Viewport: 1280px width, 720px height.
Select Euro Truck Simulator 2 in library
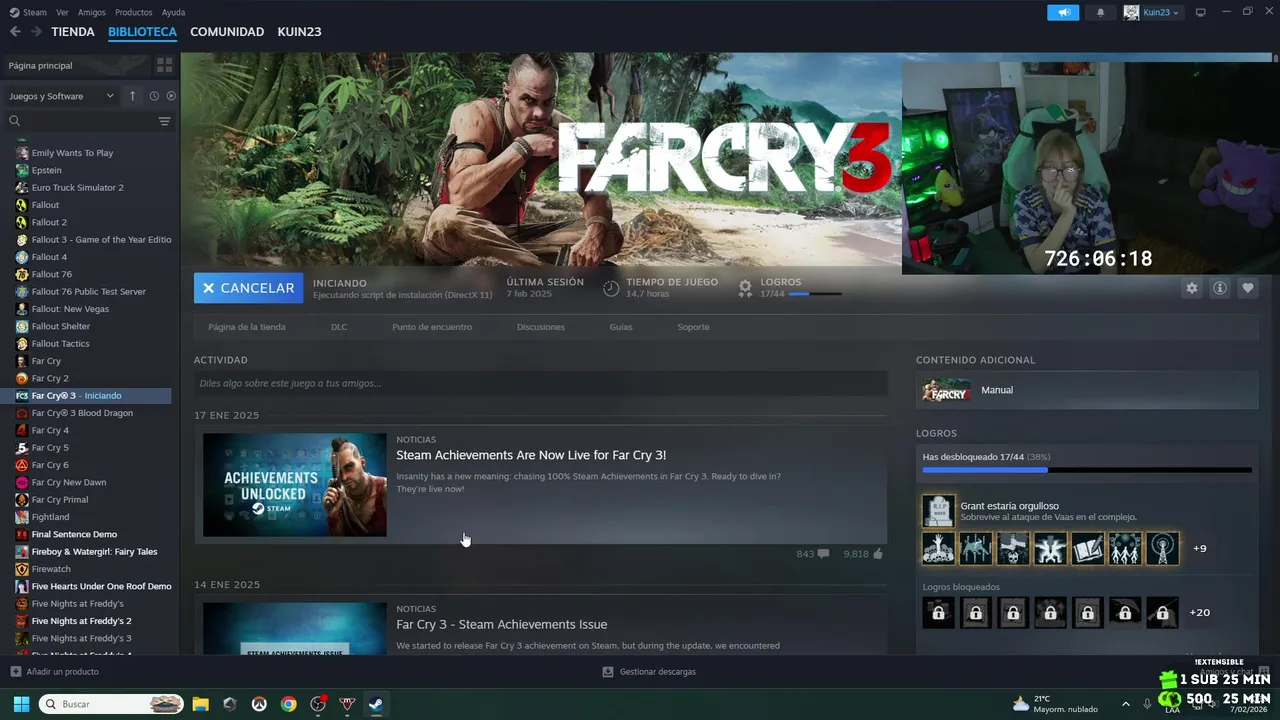(78, 188)
